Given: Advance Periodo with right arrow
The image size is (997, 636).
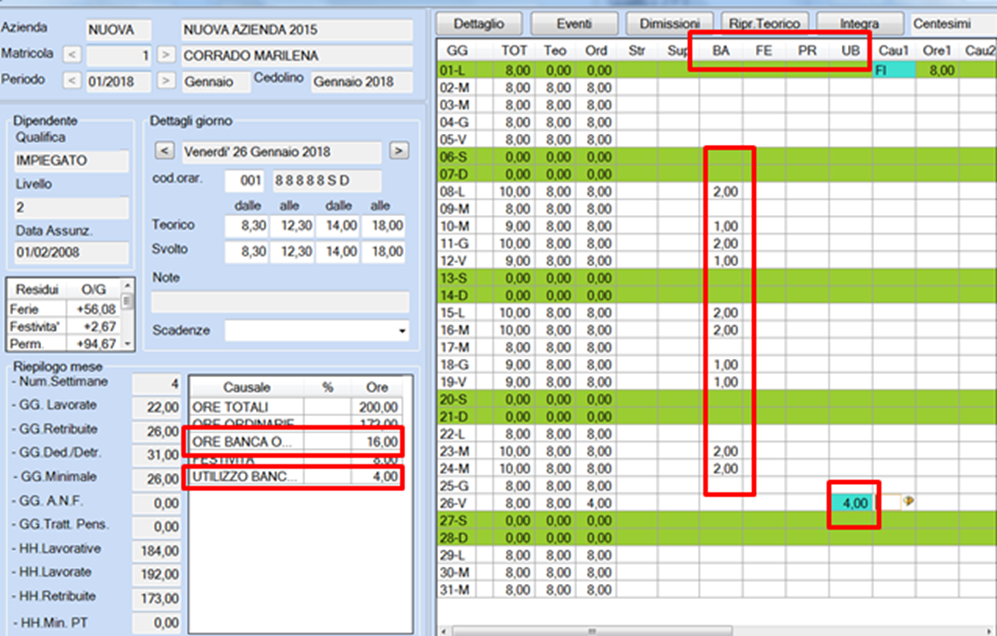Looking at the screenshot, I should 165,81.
